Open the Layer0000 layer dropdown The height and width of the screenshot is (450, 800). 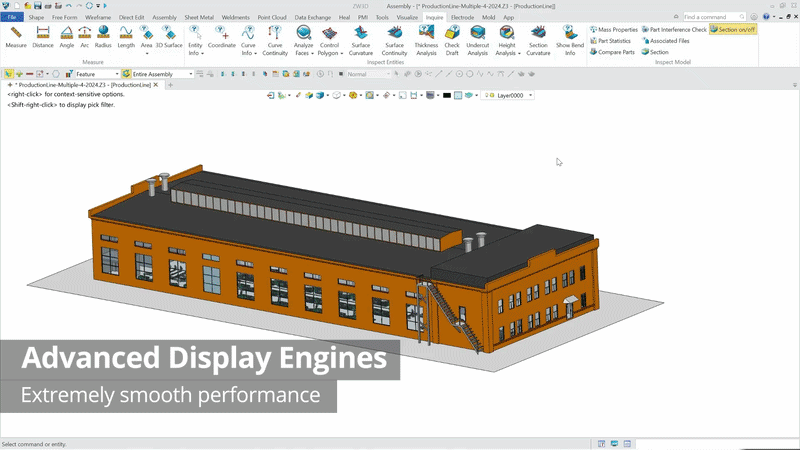click(530, 96)
